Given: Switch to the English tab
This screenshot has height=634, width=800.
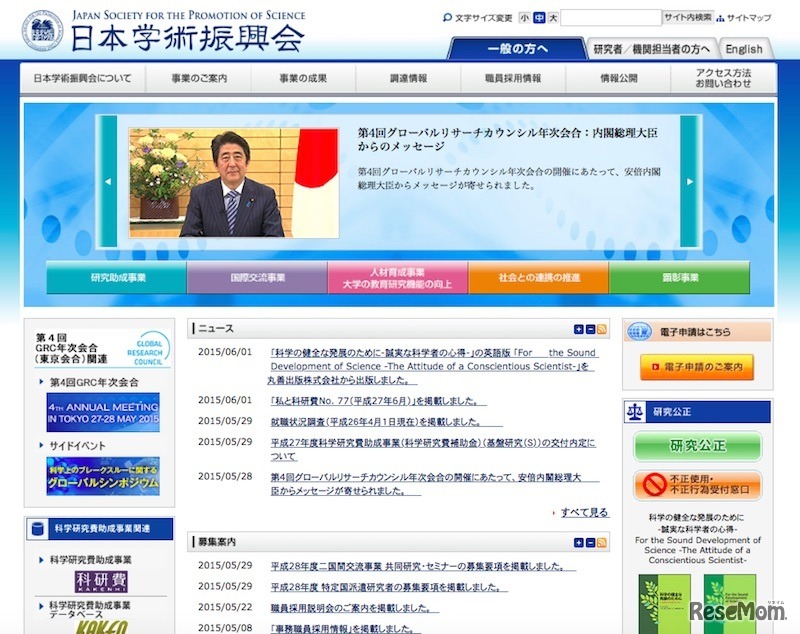Looking at the screenshot, I should click(744, 48).
